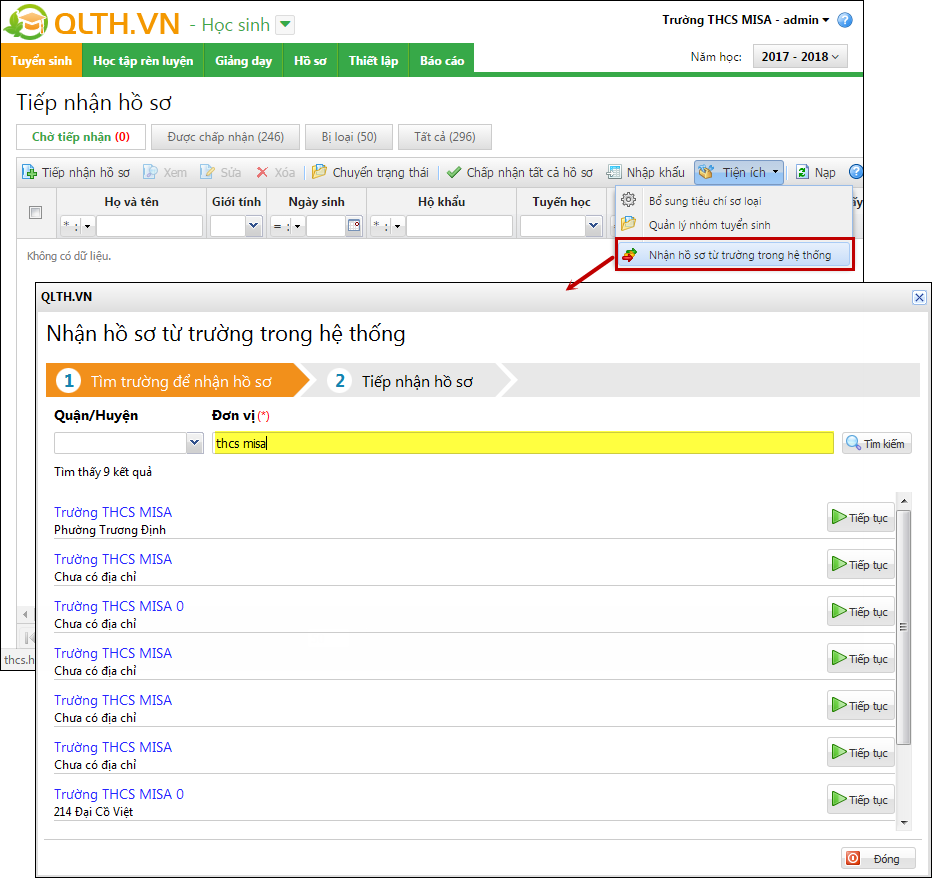Click the arrows icon for Nhận hồ sơ từ trường
The image size is (934, 884).
pos(629,255)
